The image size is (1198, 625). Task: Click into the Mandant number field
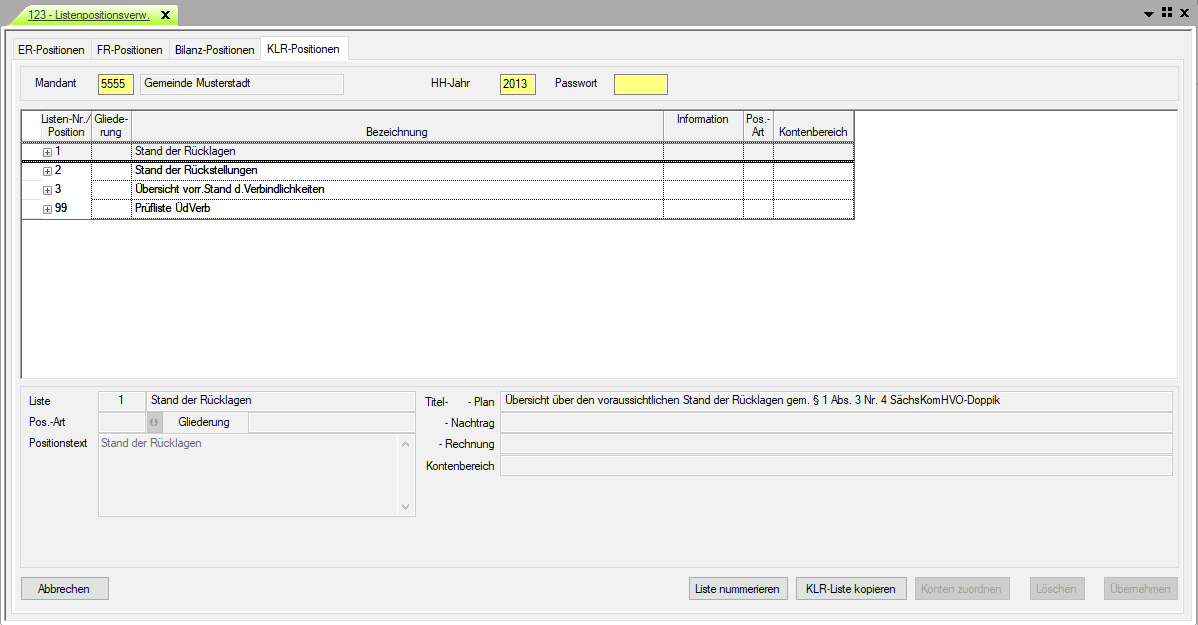pyautogui.click(x=115, y=84)
